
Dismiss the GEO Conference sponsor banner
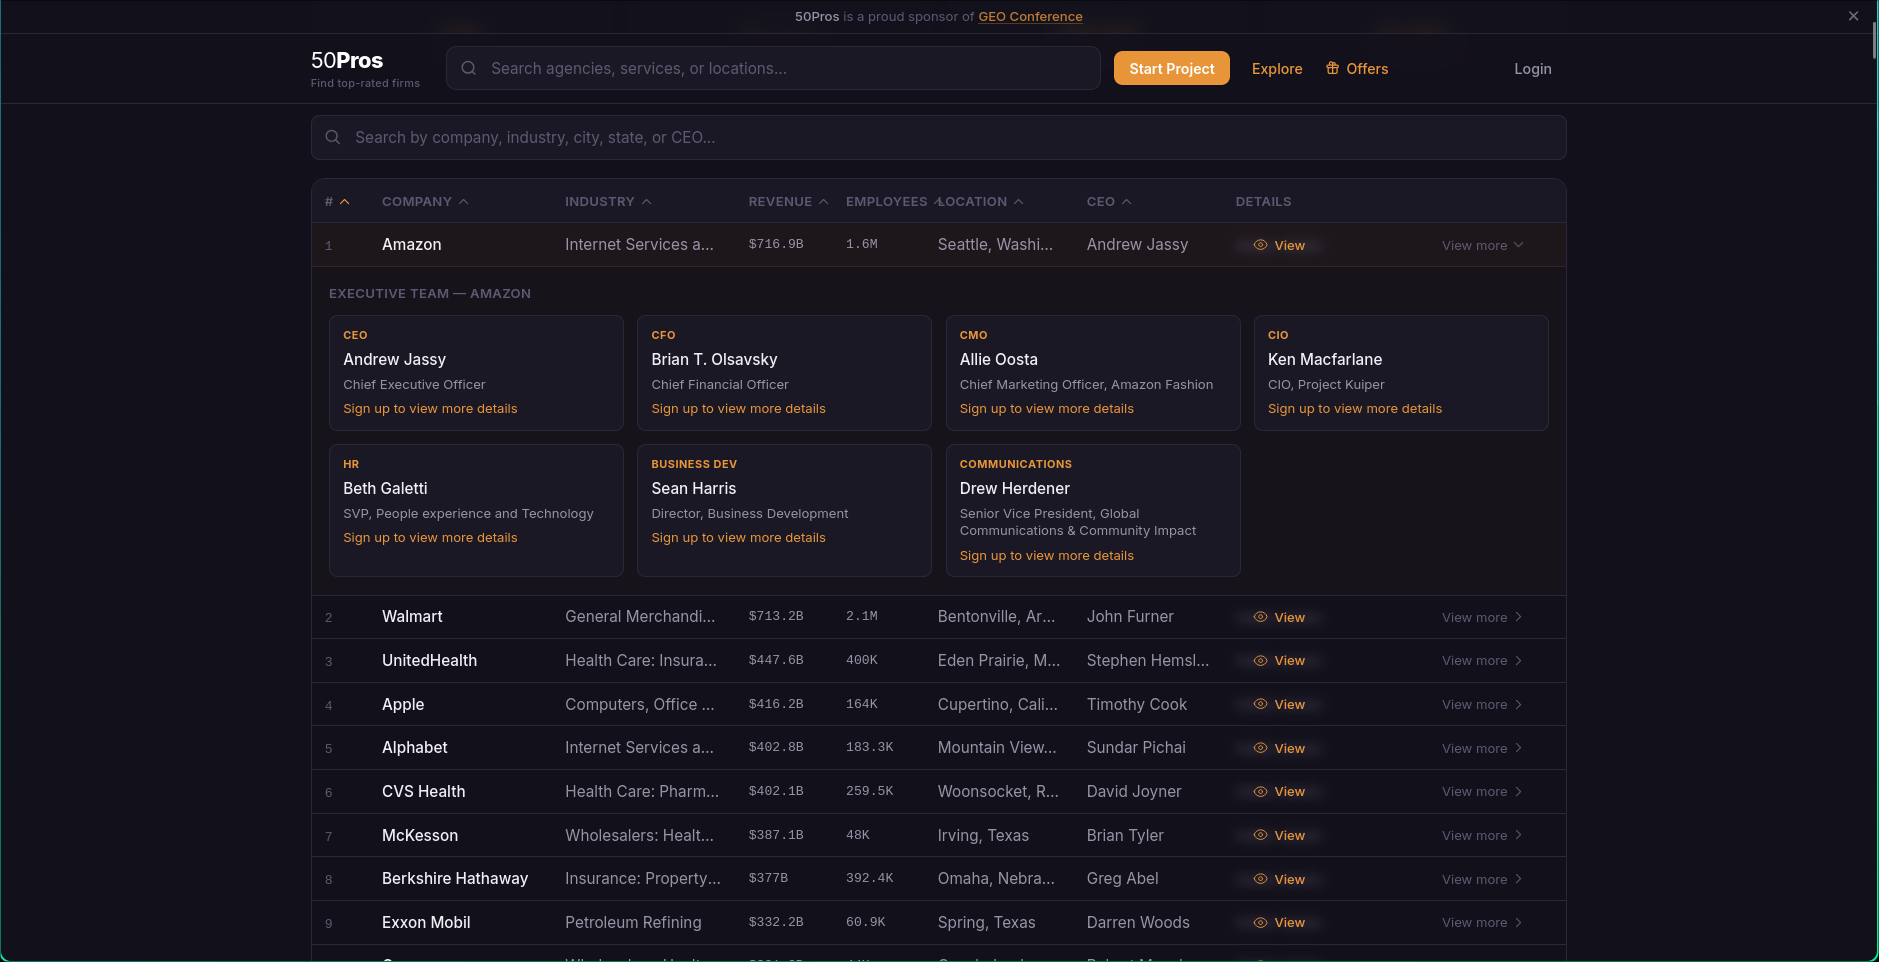[x=1853, y=16]
